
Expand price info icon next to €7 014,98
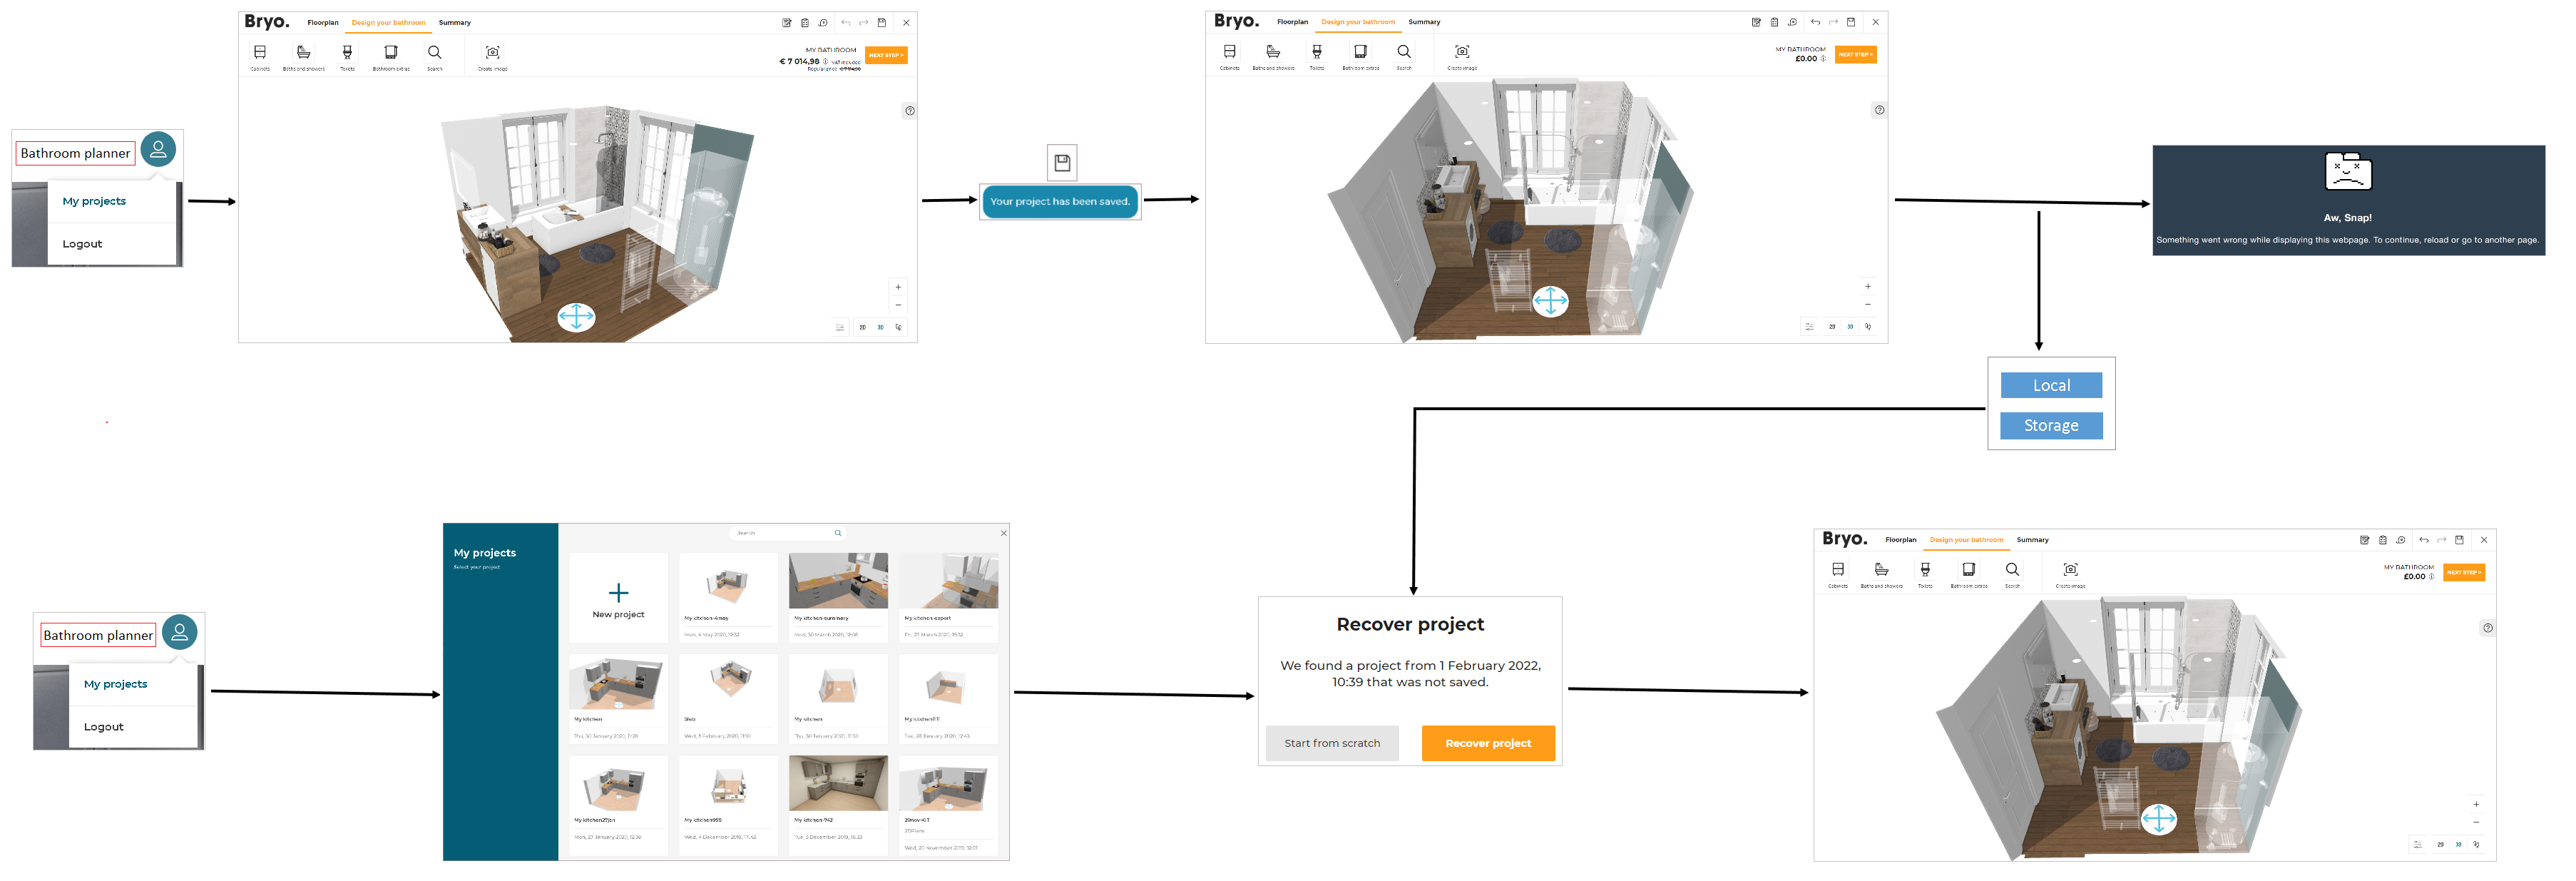[x=825, y=61]
